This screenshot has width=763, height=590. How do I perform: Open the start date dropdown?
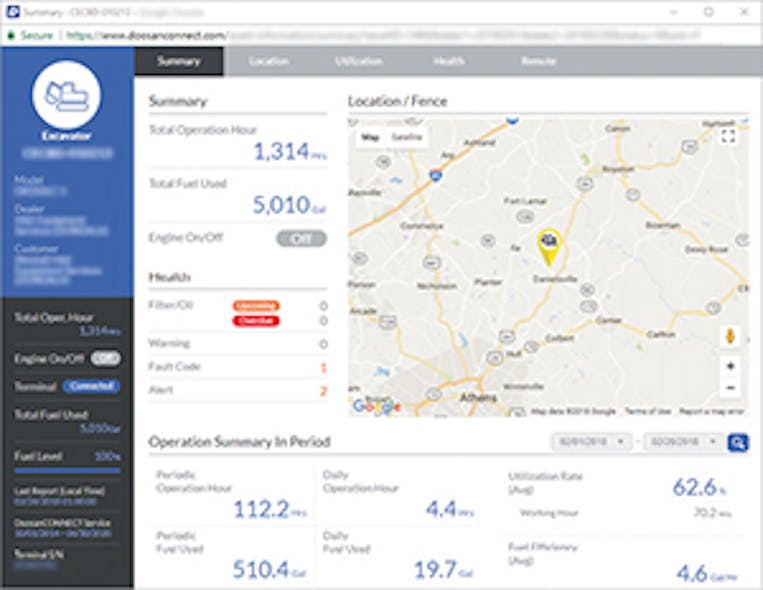pyautogui.click(x=592, y=442)
